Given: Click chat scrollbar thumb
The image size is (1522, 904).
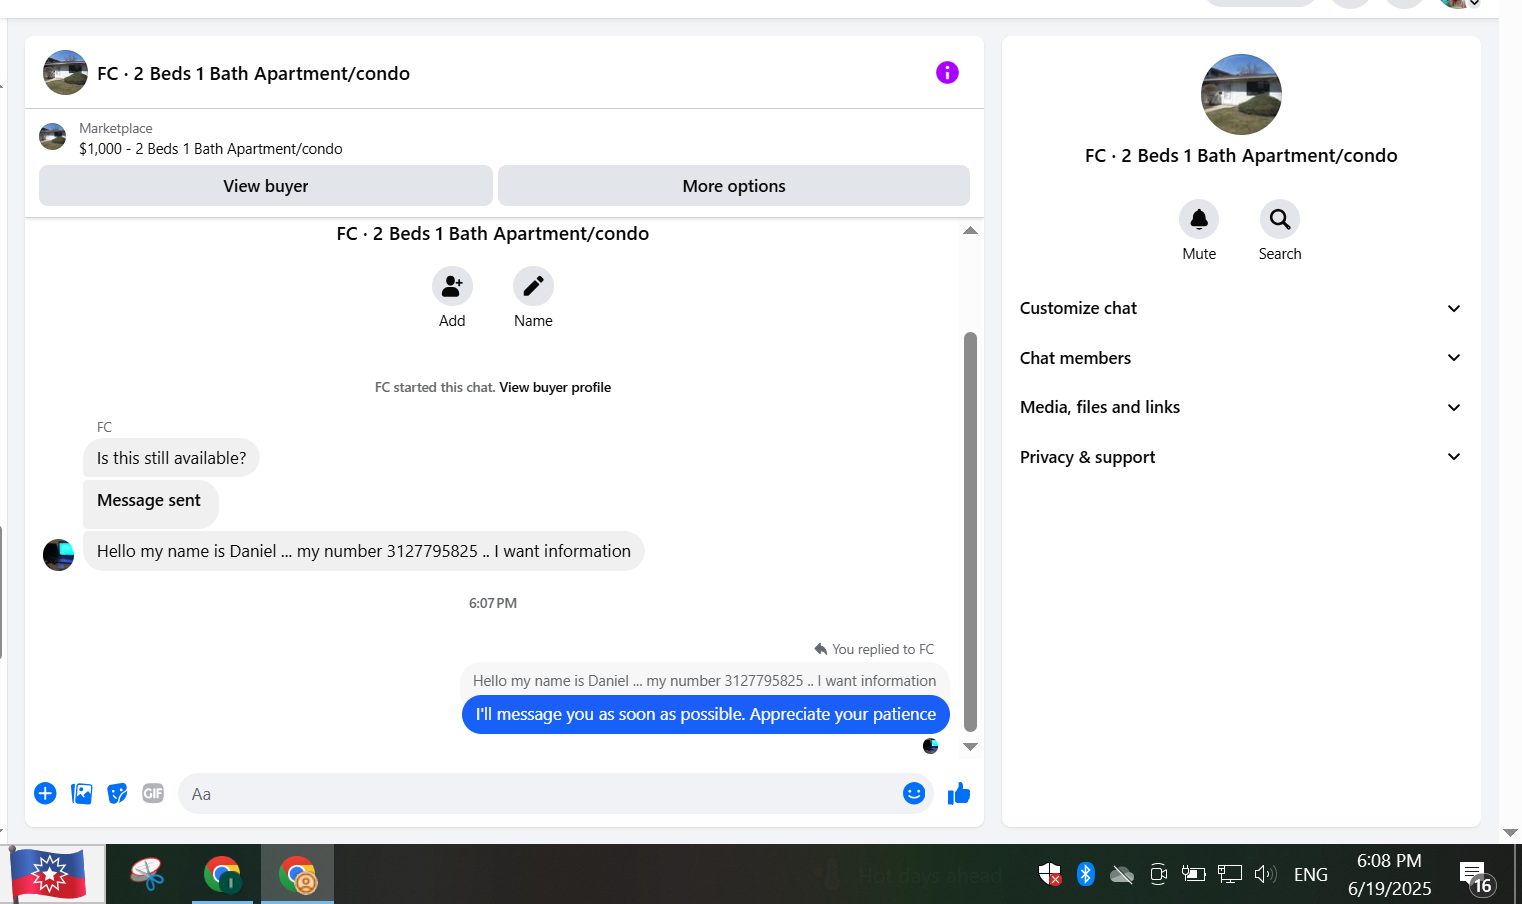Looking at the screenshot, I should pyautogui.click(x=970, y=532).
